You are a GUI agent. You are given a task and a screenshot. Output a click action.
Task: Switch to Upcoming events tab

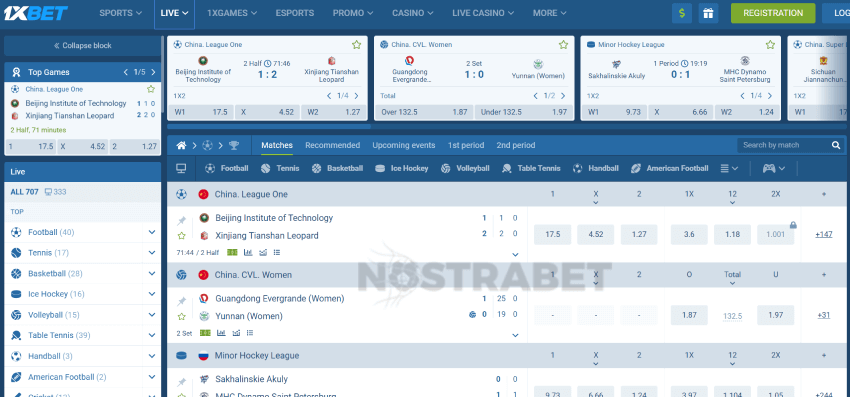(403, 145)
